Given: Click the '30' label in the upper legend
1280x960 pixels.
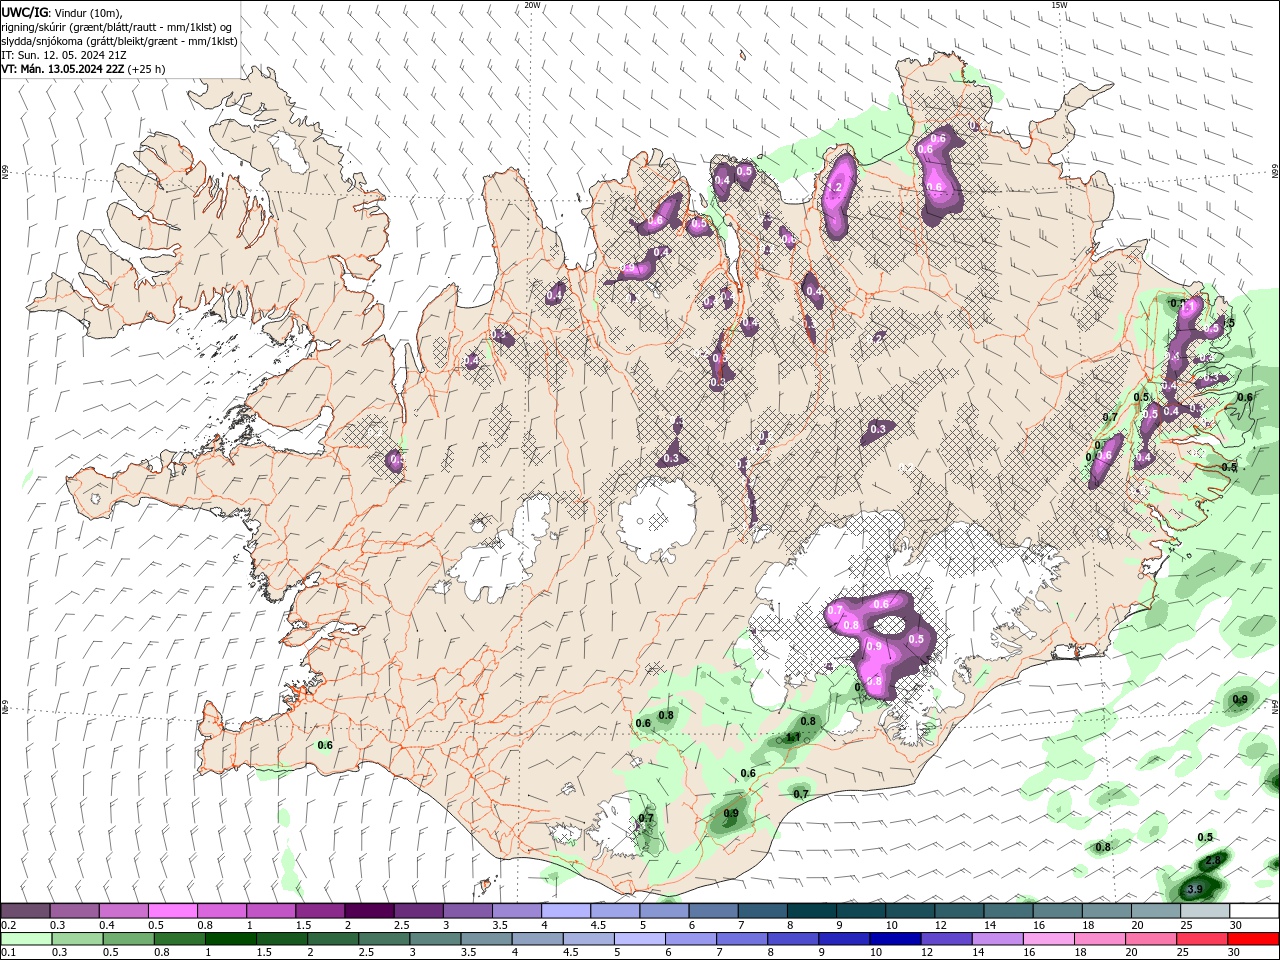Looking at the screenshot, I should pyautogui.click(x=1236, y=926).
